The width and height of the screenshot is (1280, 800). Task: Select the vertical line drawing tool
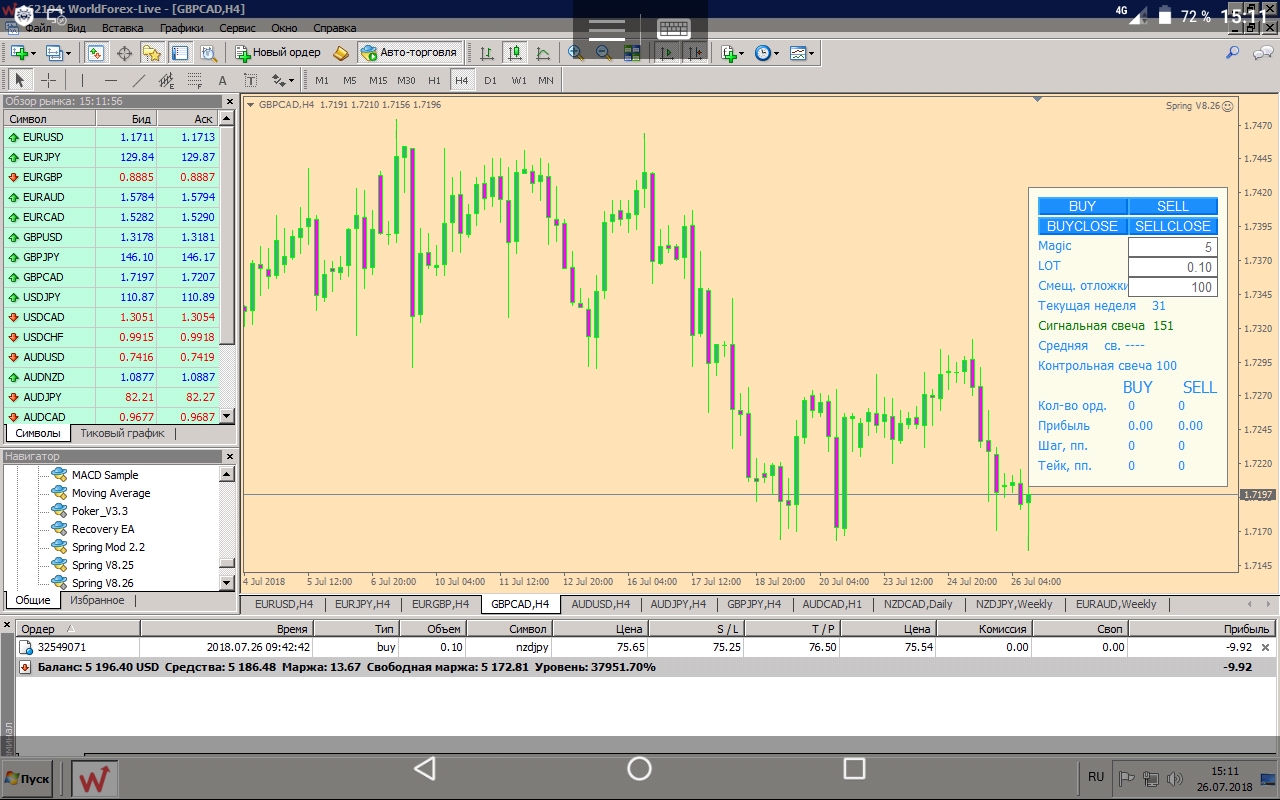pos(82,80)
